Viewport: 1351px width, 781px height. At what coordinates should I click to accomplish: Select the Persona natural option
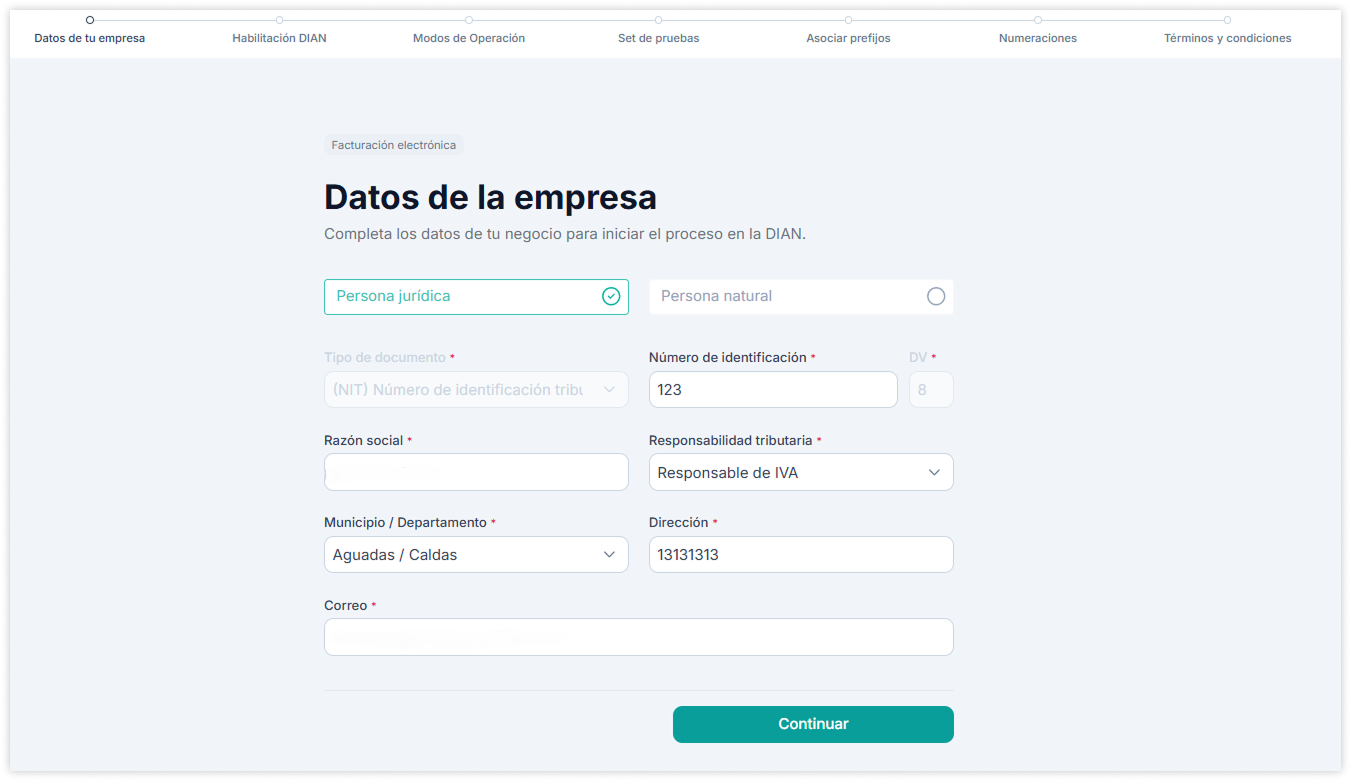pyautogui.click(x=801, y=297)
